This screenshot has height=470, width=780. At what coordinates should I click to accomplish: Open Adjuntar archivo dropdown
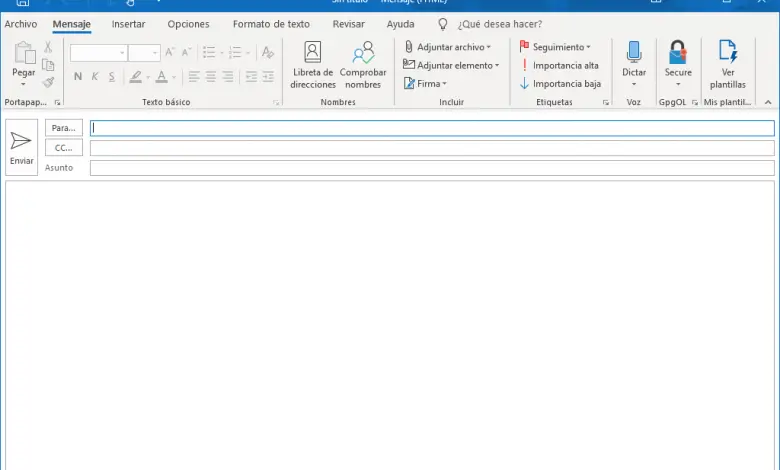[447, 47]
